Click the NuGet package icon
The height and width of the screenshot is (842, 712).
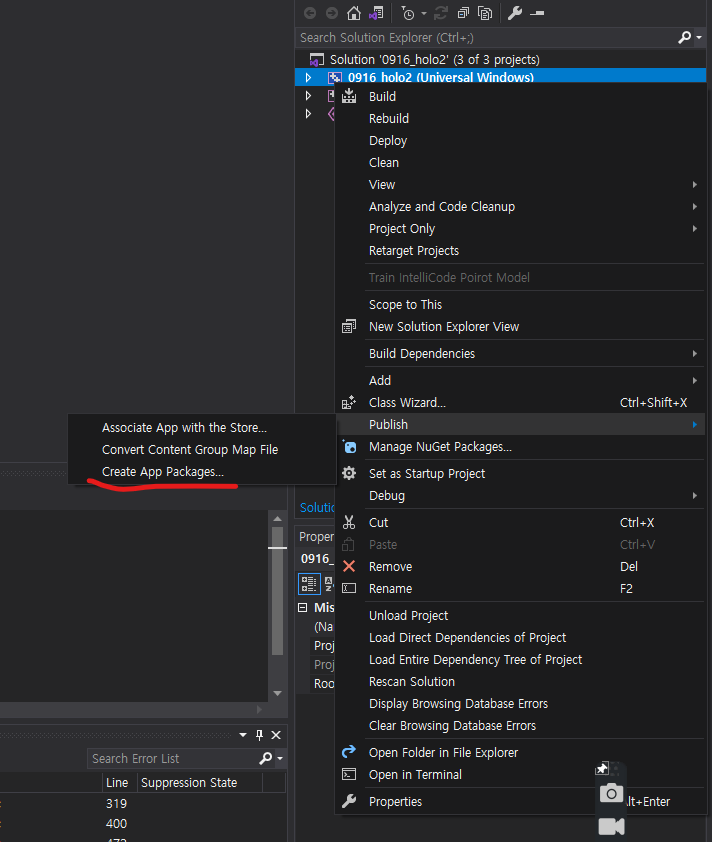click(349, 447)
